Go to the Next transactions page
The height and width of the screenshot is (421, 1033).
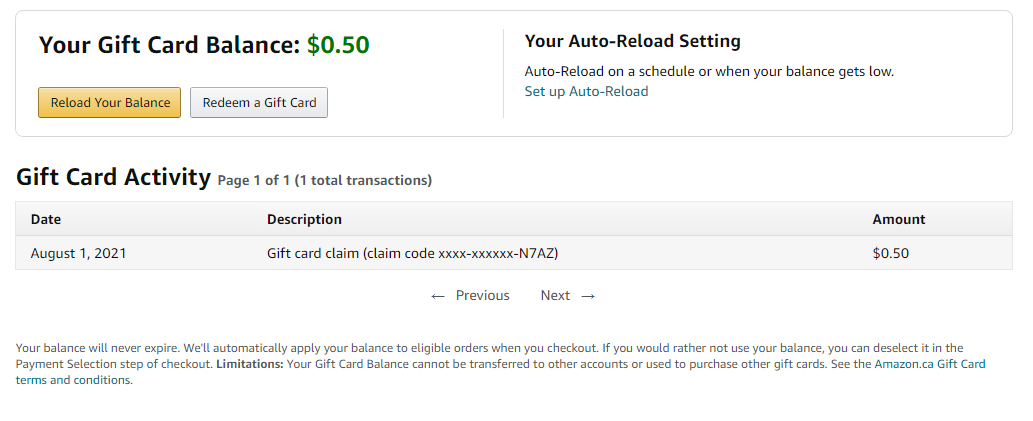(x=555, y=295)
